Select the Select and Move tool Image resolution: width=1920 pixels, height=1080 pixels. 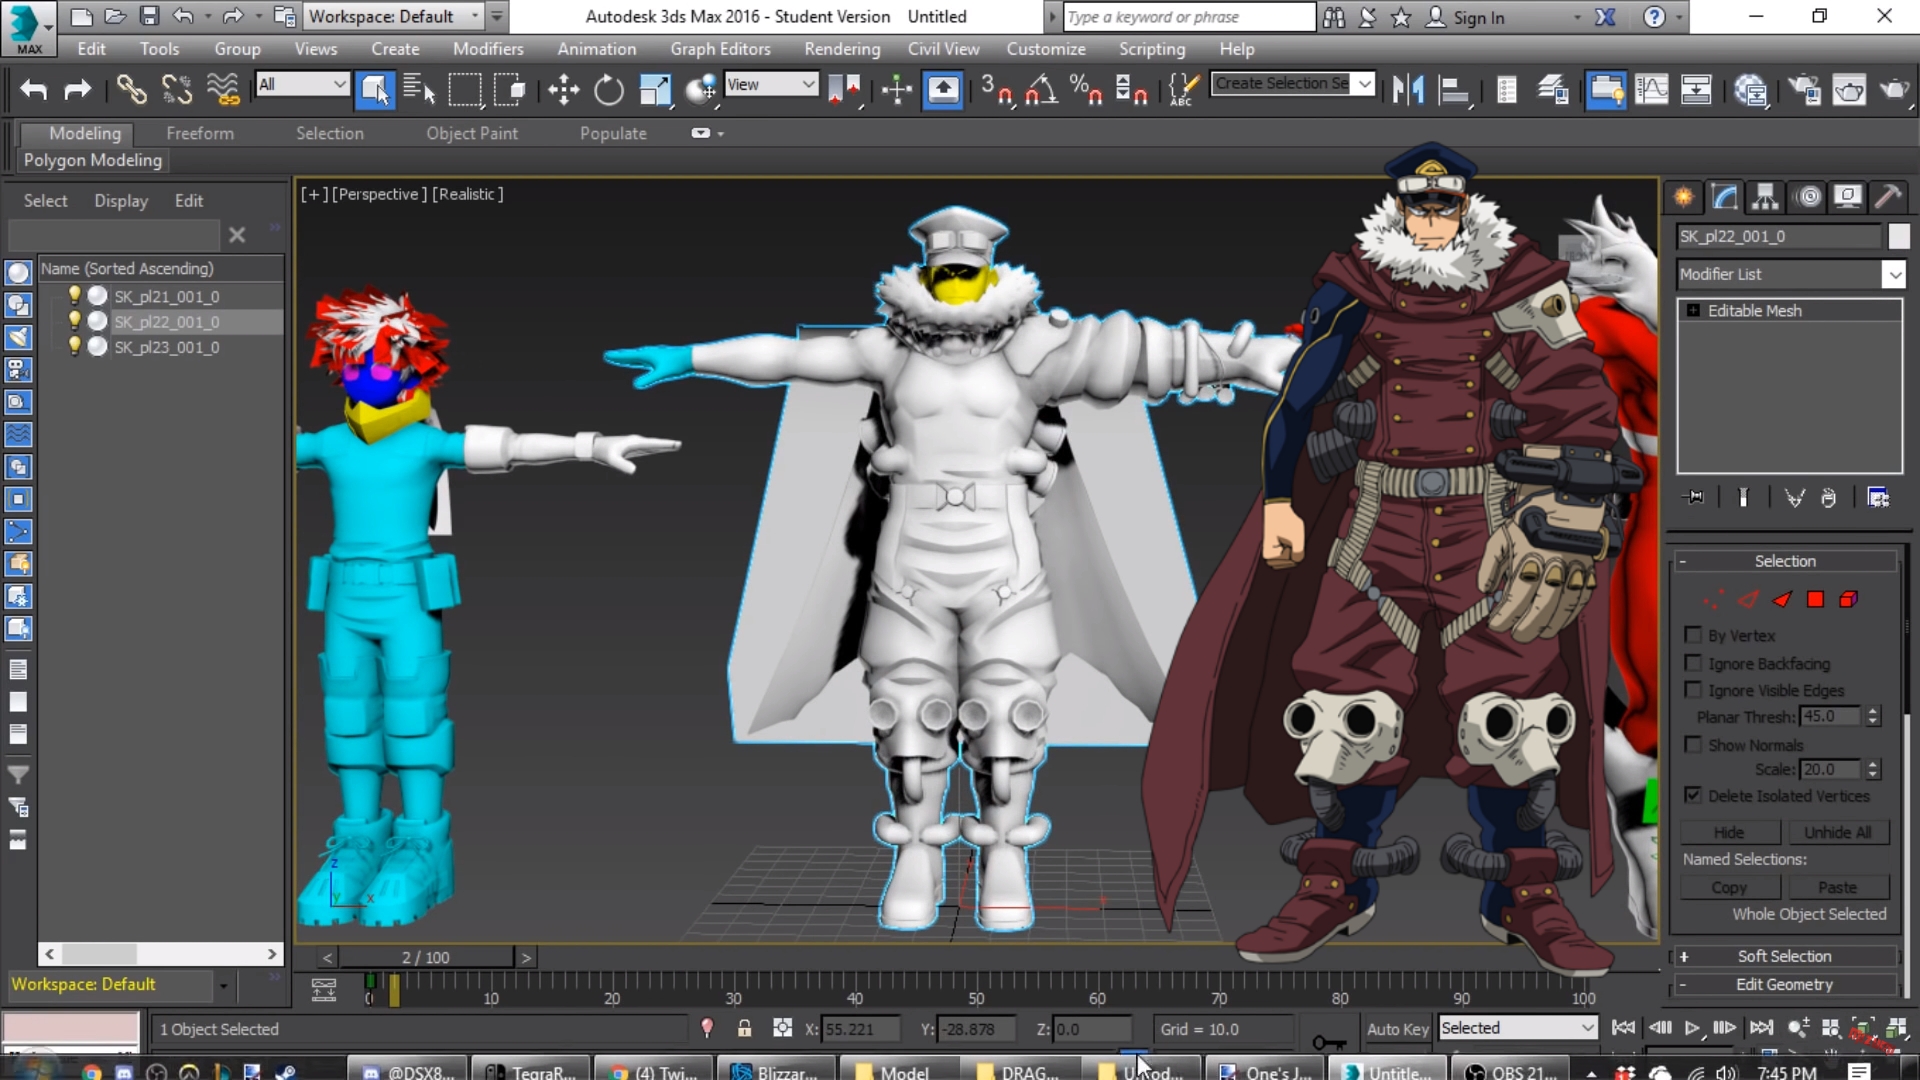[x=563, y=90]
